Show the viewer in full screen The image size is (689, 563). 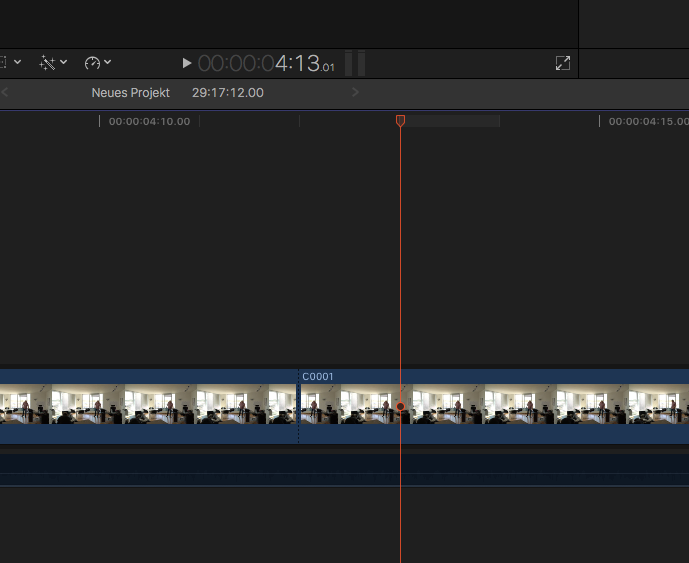tap(563, 63)
